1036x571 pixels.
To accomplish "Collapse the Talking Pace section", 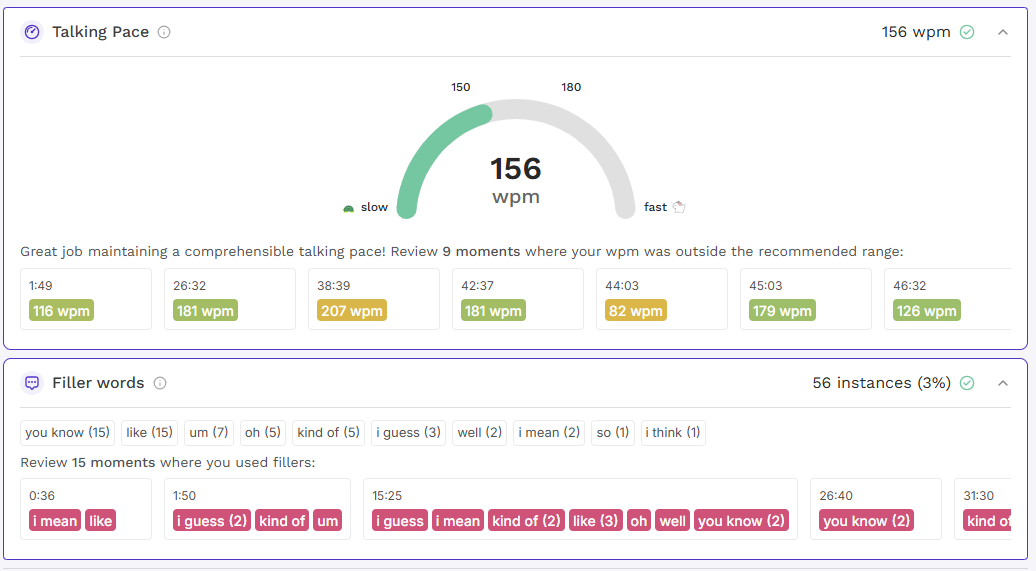I will click(x=1003, y=32).
